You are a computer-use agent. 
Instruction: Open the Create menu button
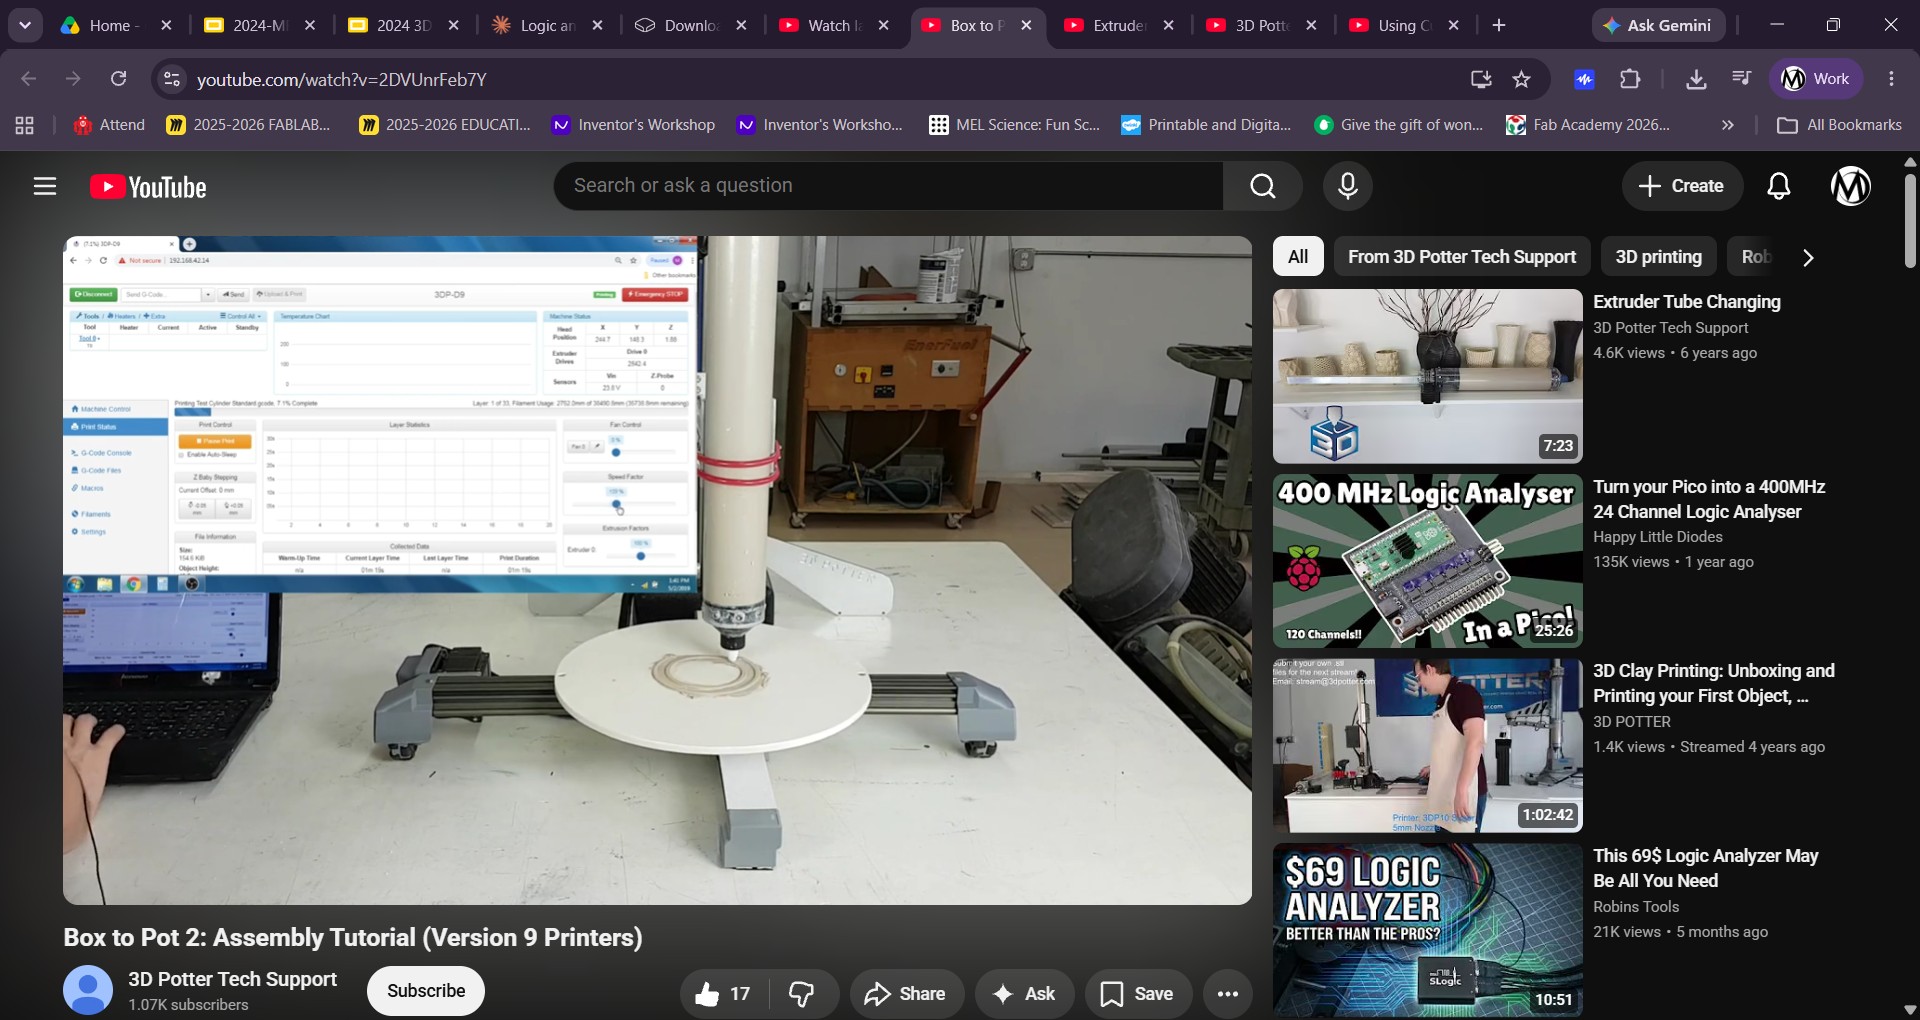click(1681, 186)
